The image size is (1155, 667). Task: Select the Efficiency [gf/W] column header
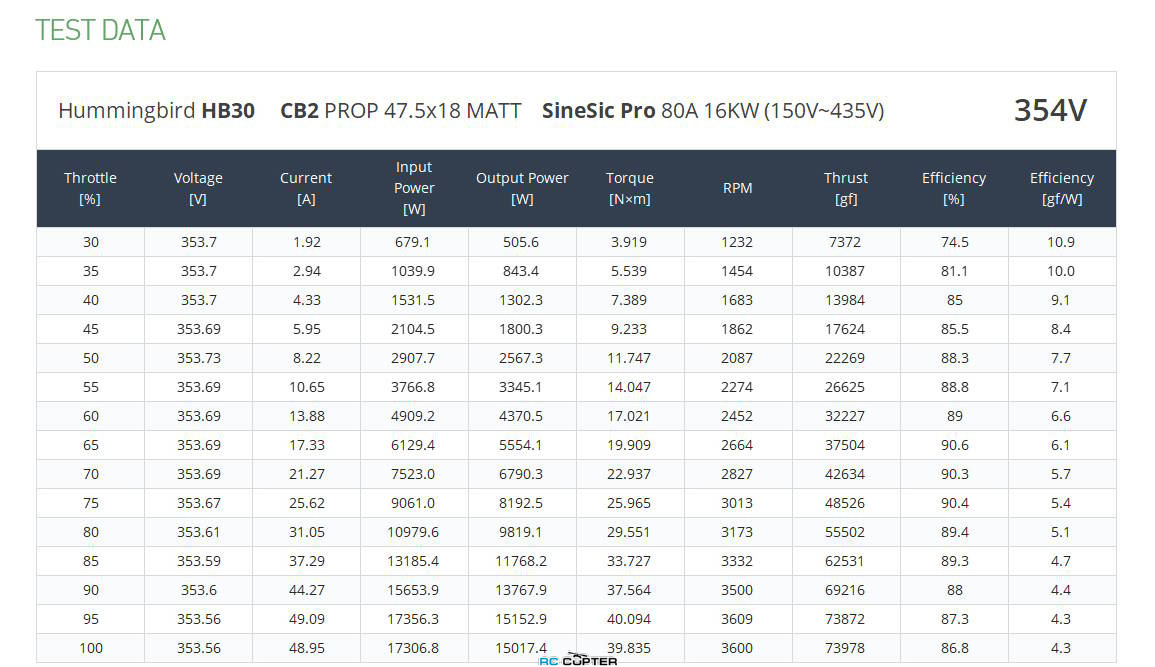pyautogui.click(x=1061, y=188)
